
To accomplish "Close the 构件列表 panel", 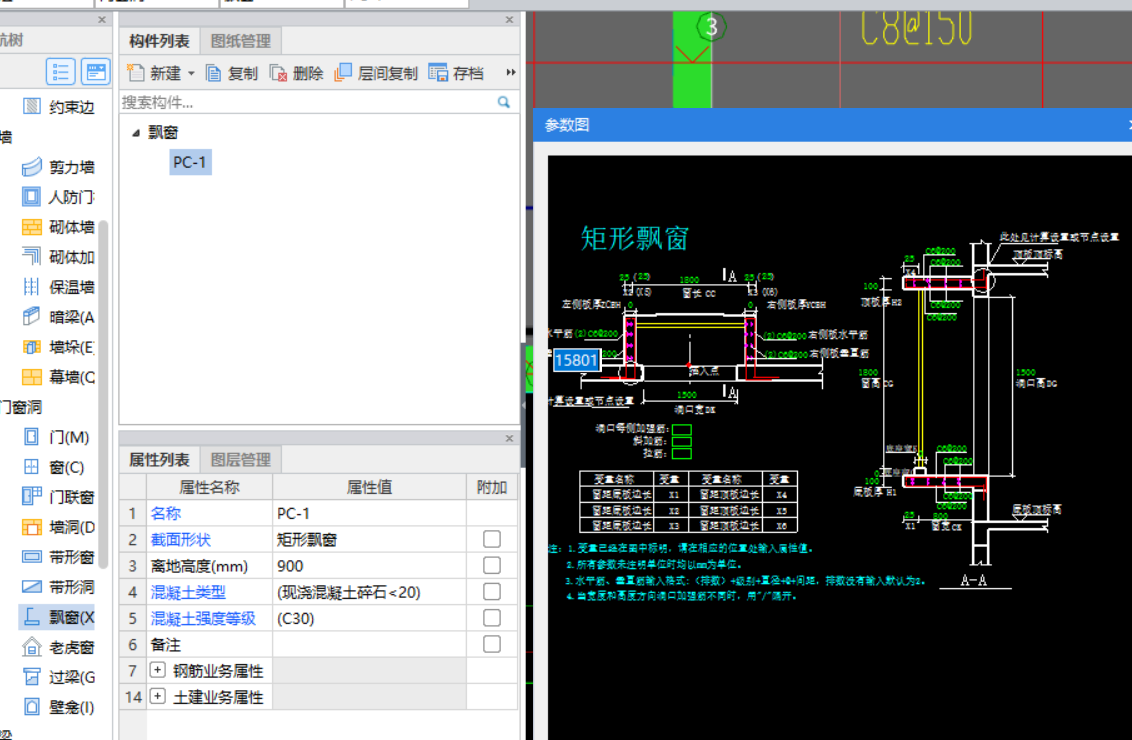I will click(x=510, y=19).
